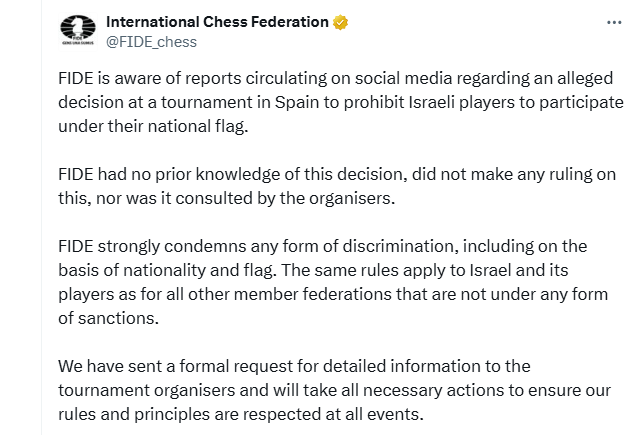Click the @FIDE_chess handle
627x435 pixels.
[151, 42]
